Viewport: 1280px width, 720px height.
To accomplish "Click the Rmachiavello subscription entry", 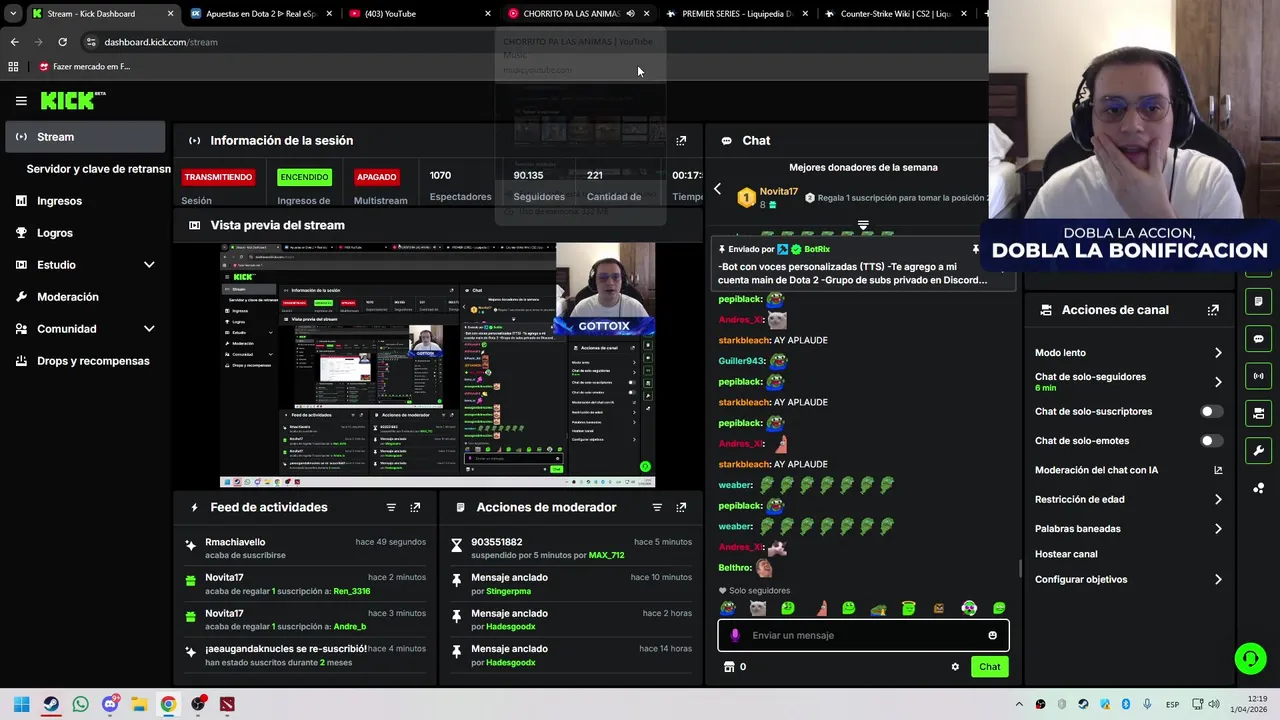I will tap(306, 548).
